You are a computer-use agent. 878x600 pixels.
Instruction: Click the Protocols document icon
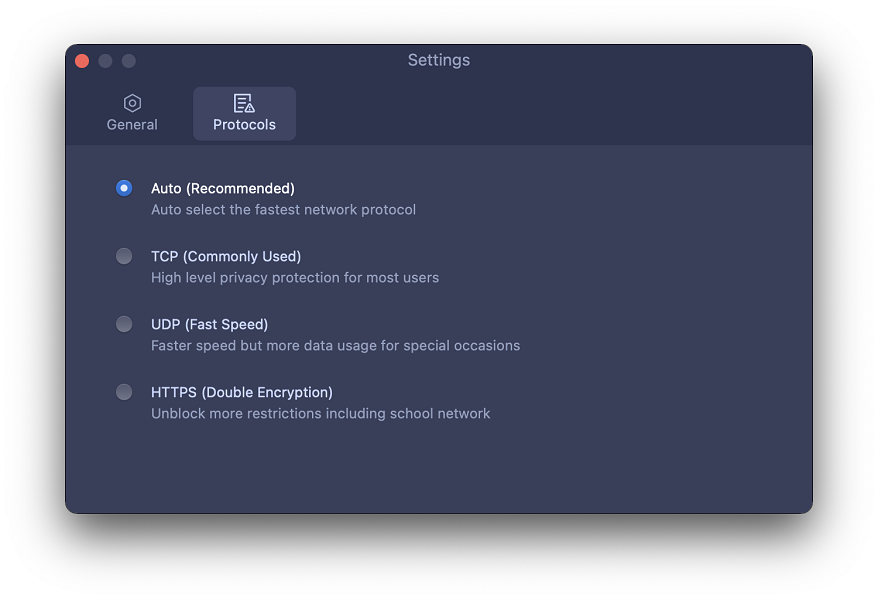tap(244, 103)
